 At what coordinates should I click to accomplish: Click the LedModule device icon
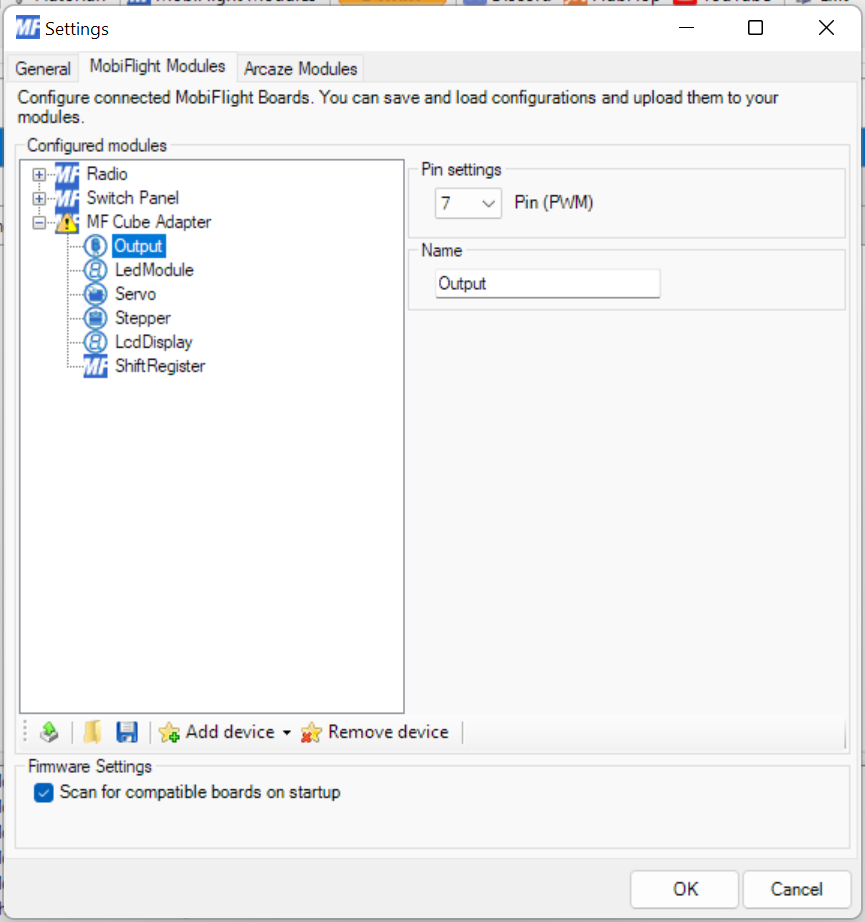95,270
